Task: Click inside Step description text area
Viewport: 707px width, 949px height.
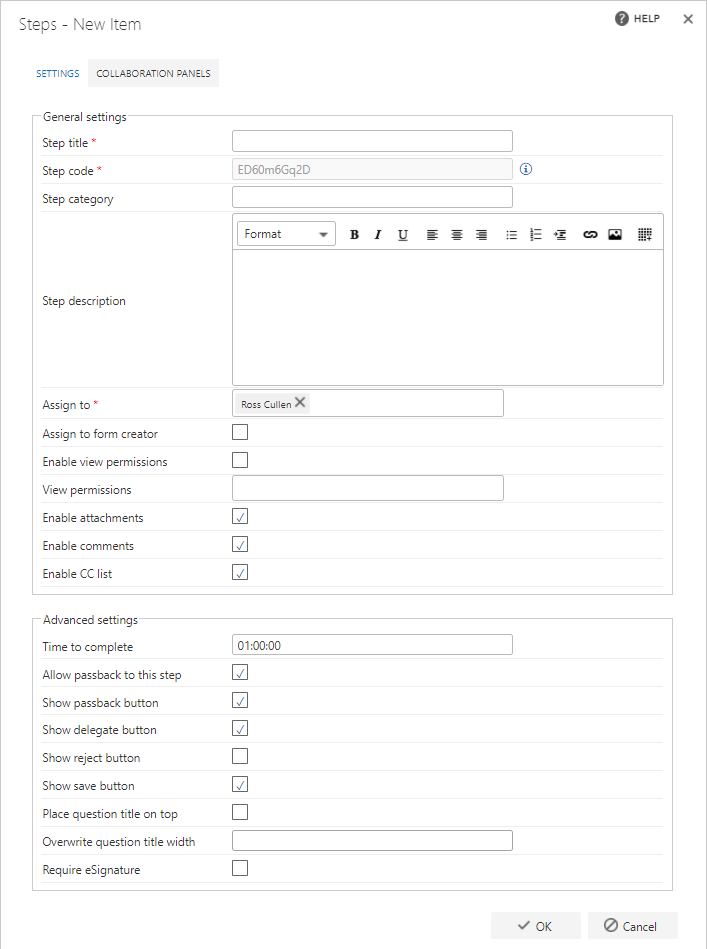Action: tap(448, 317)
